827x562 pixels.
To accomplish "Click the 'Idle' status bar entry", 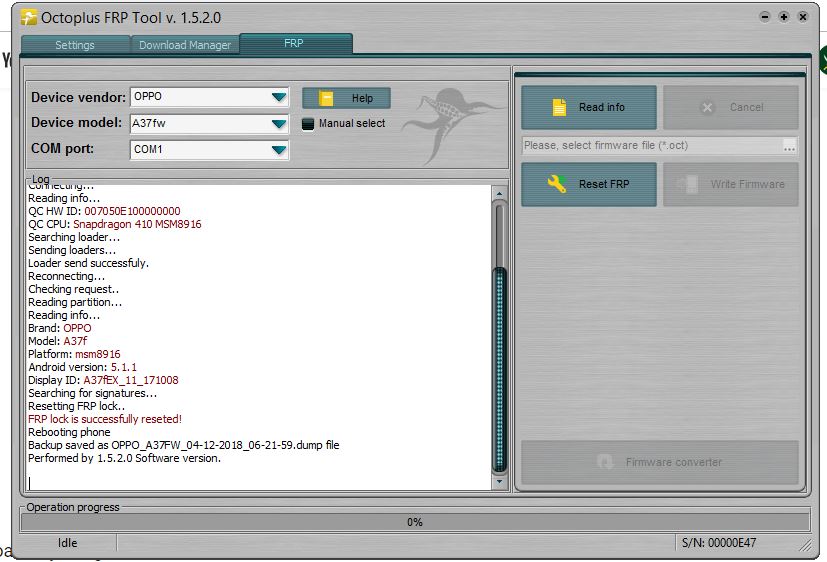I will pos(68,543).
